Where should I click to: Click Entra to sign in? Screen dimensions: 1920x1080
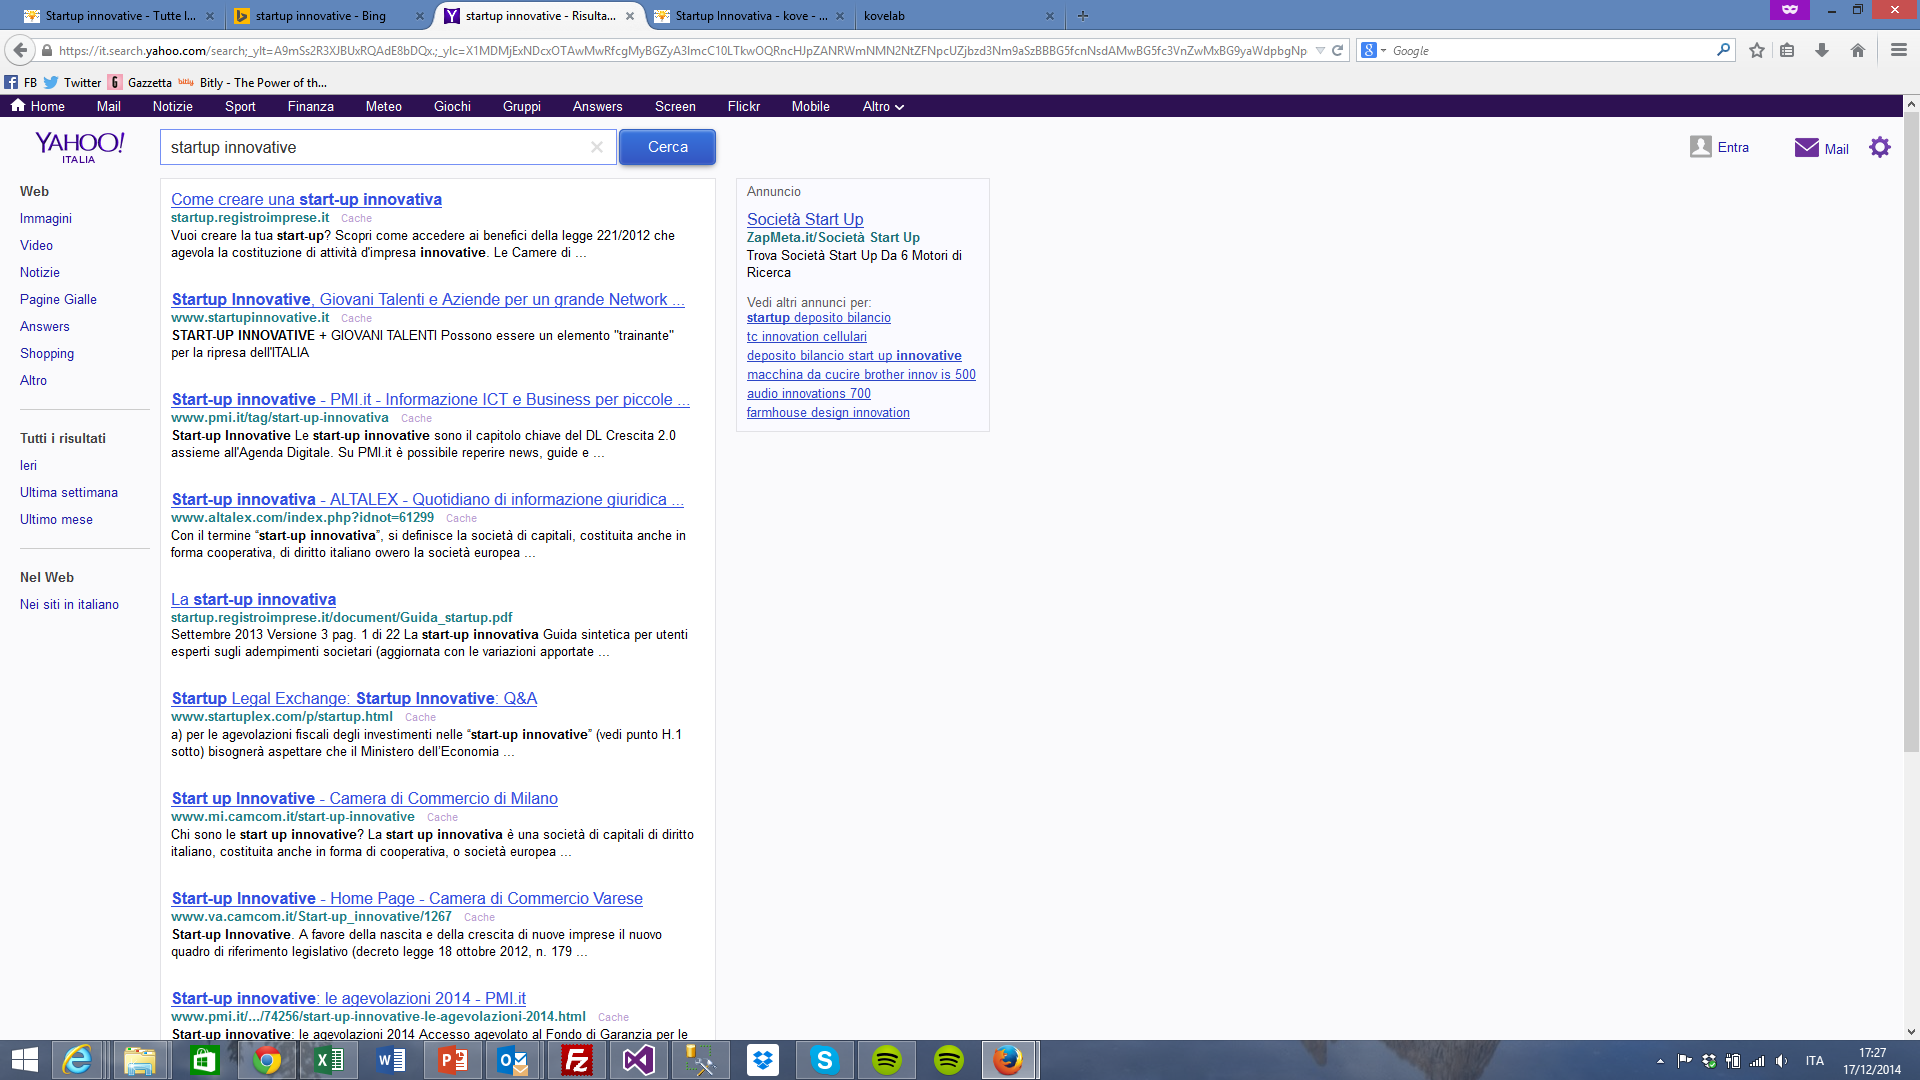tap(1733, 147)
